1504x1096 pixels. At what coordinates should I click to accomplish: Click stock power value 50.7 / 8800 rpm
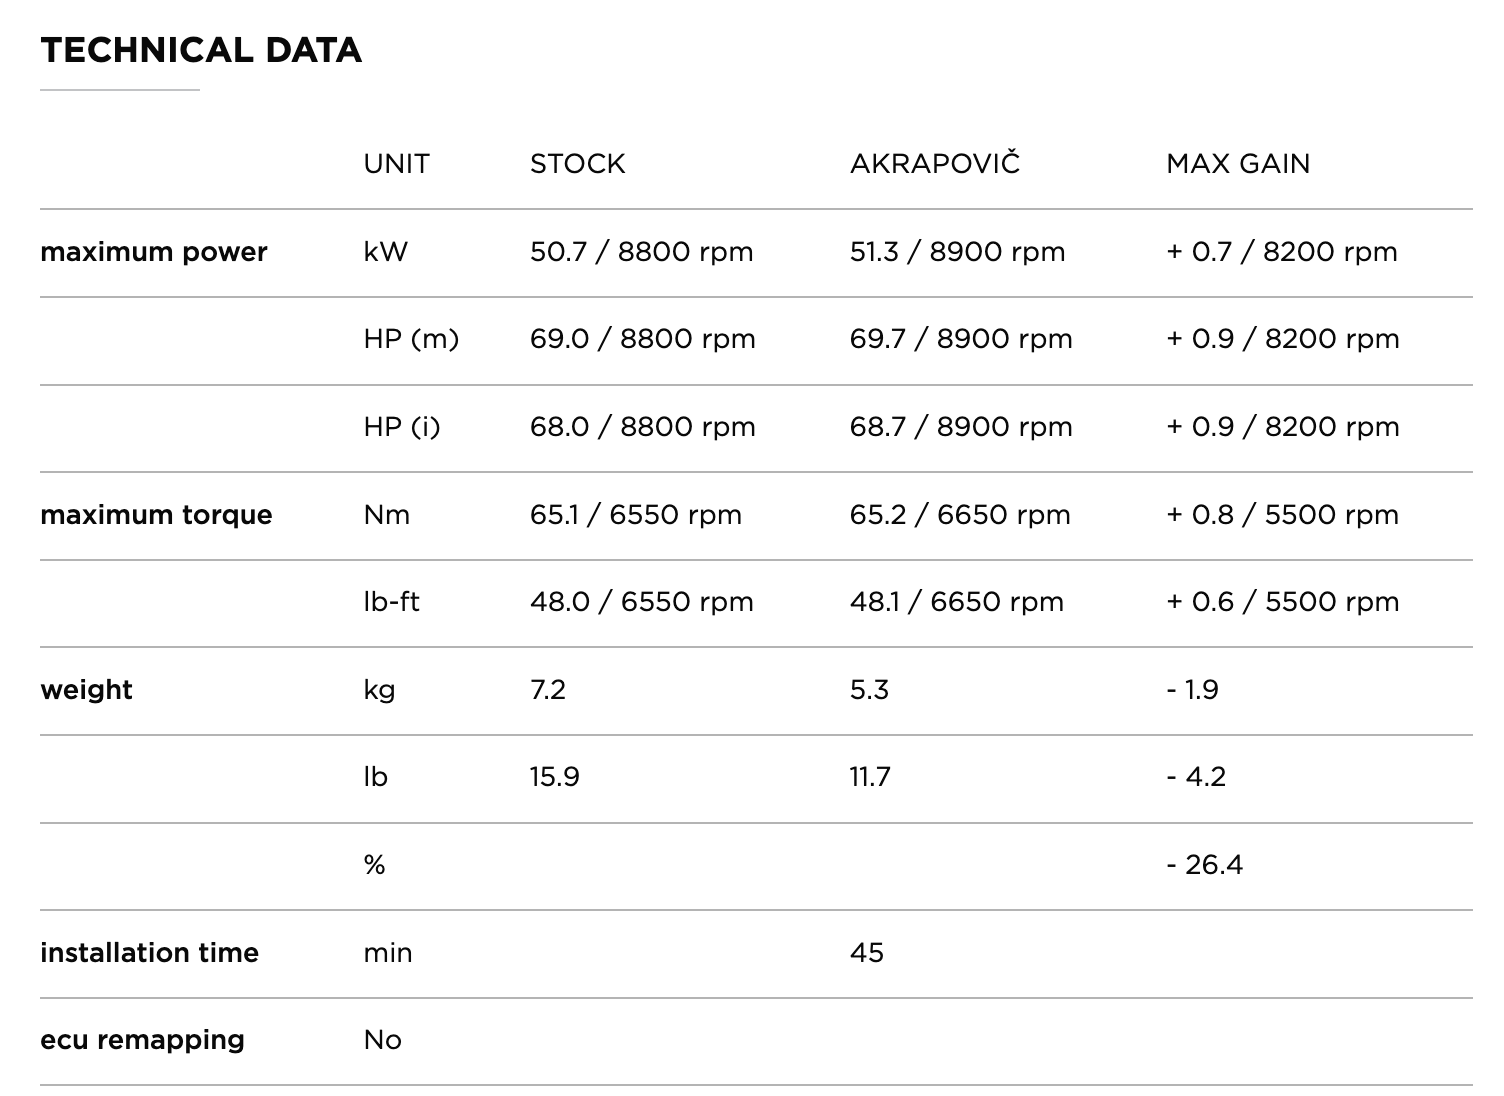click(x=641, y=252)
